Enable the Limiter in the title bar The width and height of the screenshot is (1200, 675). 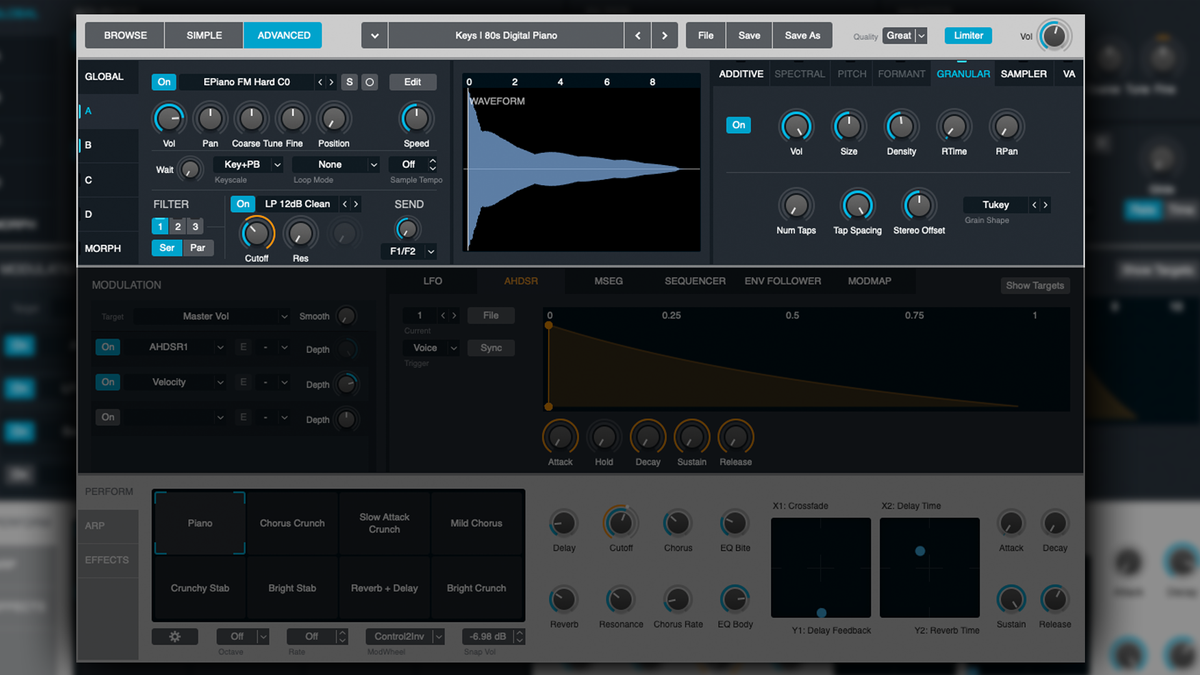(x=967, y=34)
